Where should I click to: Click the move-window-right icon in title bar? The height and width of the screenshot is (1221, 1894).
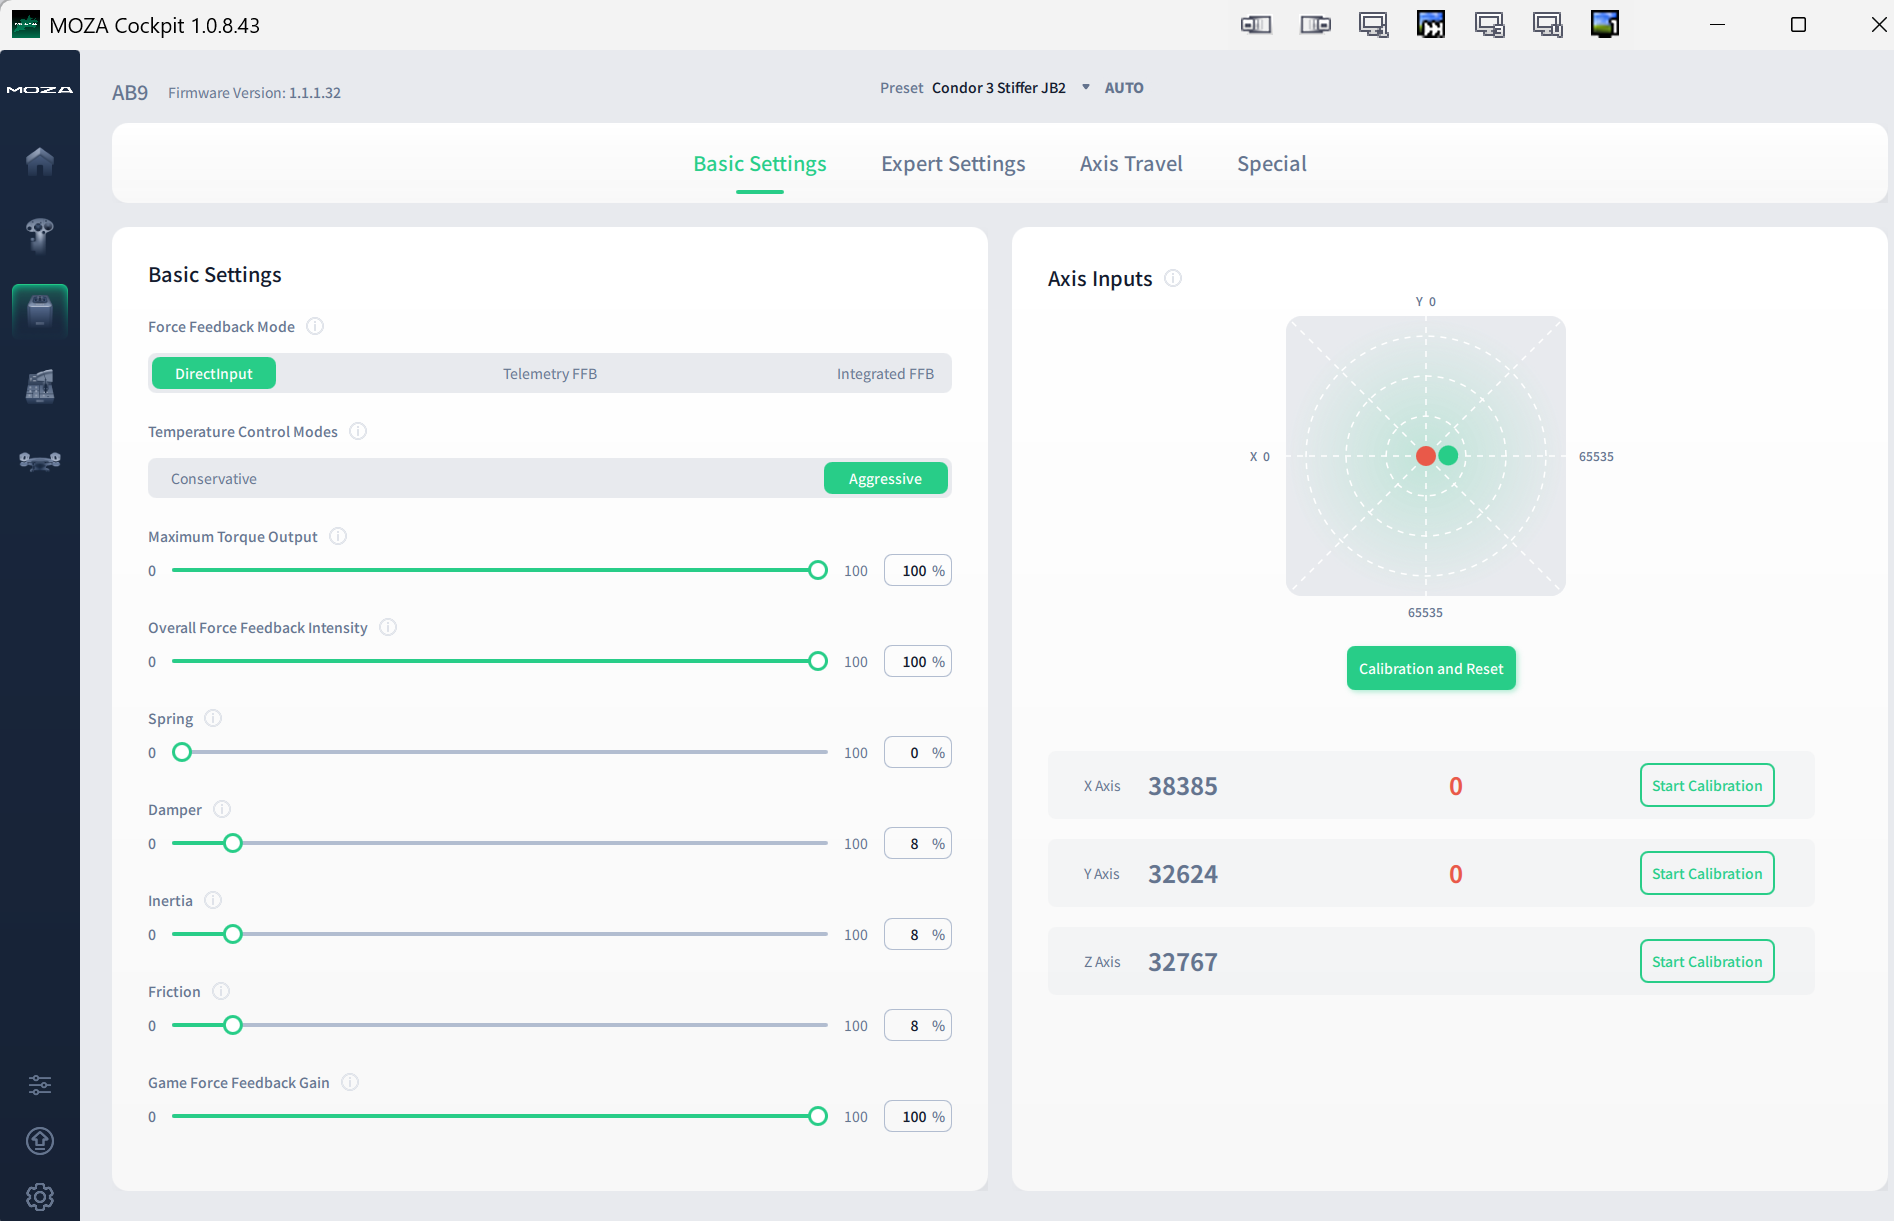pos(1315,25)
